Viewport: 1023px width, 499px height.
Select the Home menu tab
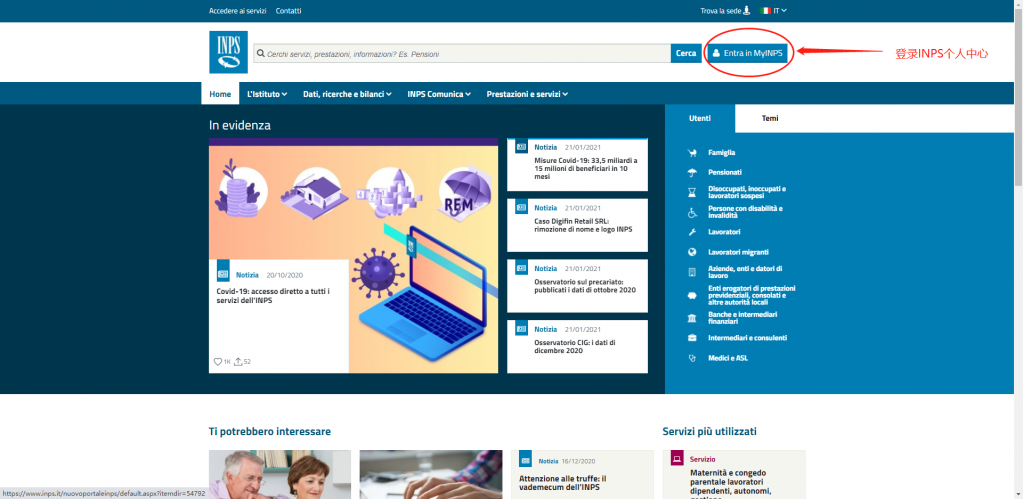(220, 94)
